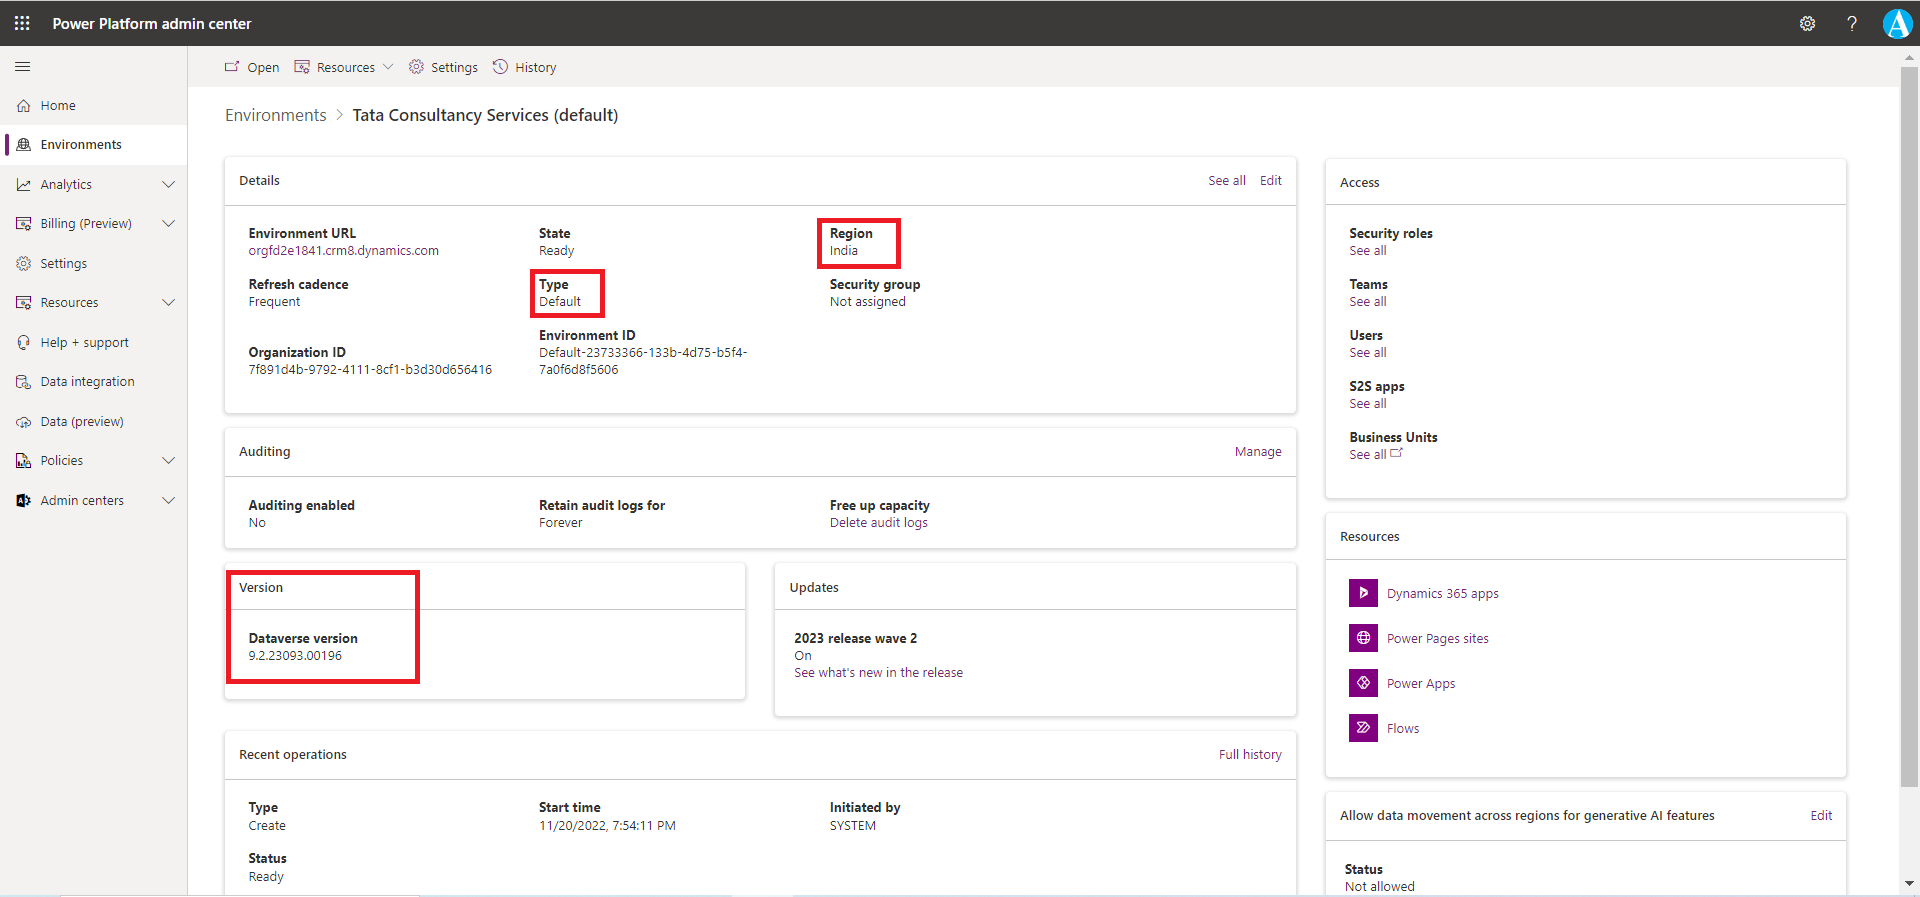Screen dimensions: 1920x897
Task: Open the Power Pages sites icon
Action: pyautogui.click(x=1363, y=638)
